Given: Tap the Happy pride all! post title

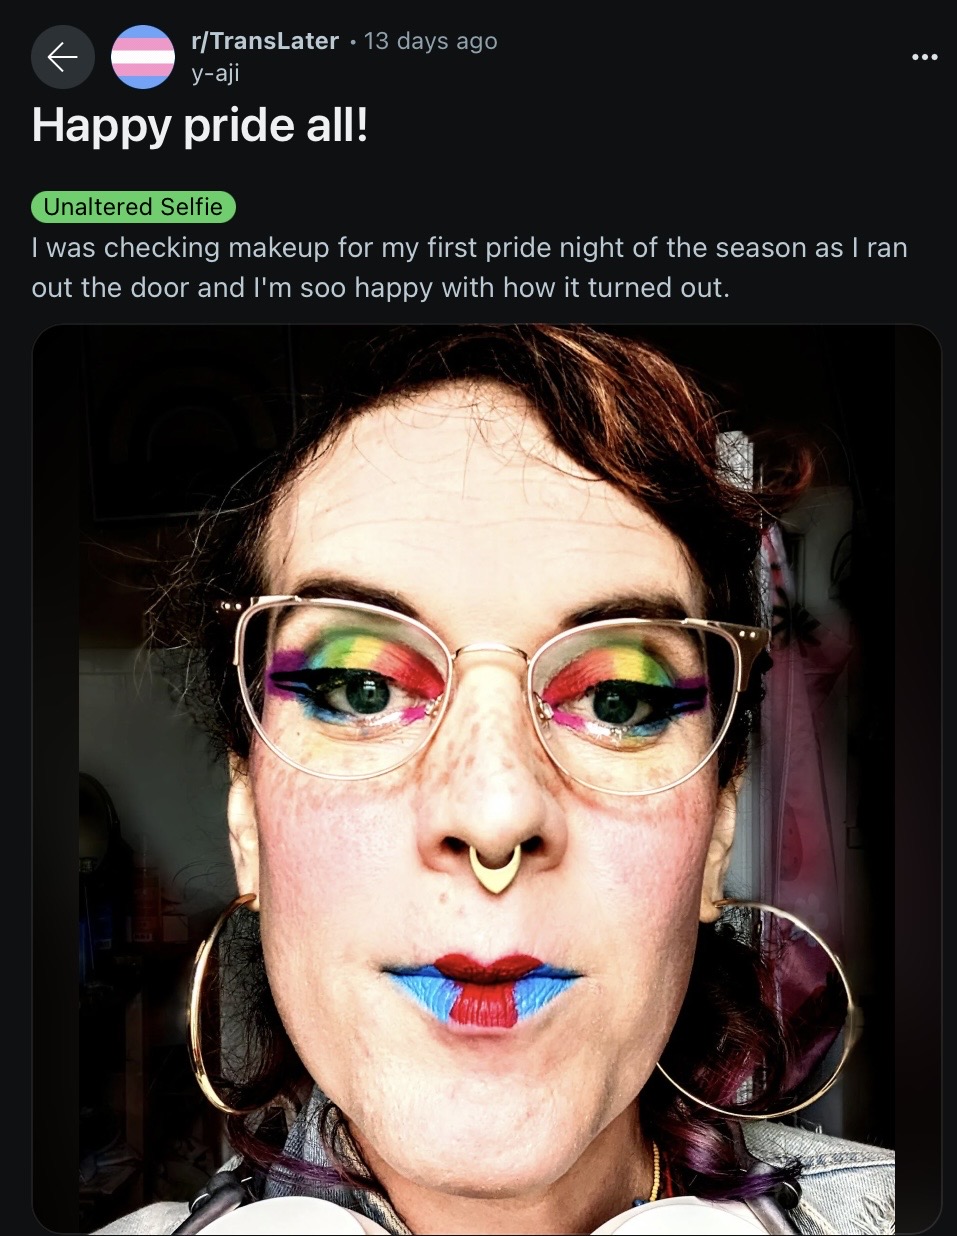Looking at the screenshot, I should coord(200,126).
